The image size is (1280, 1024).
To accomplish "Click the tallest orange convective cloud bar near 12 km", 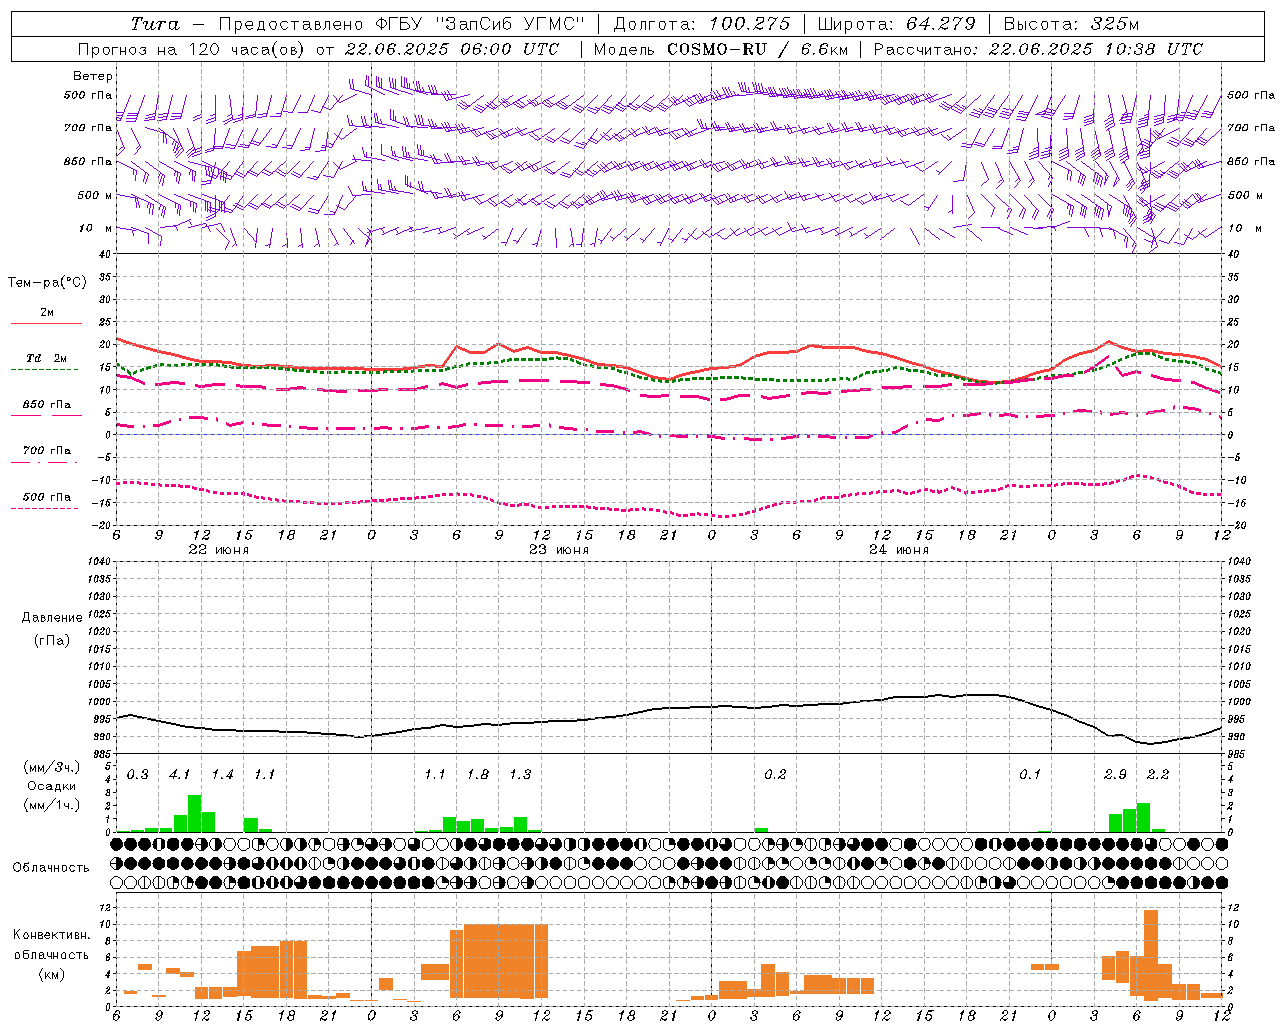I will [1151, 955].
